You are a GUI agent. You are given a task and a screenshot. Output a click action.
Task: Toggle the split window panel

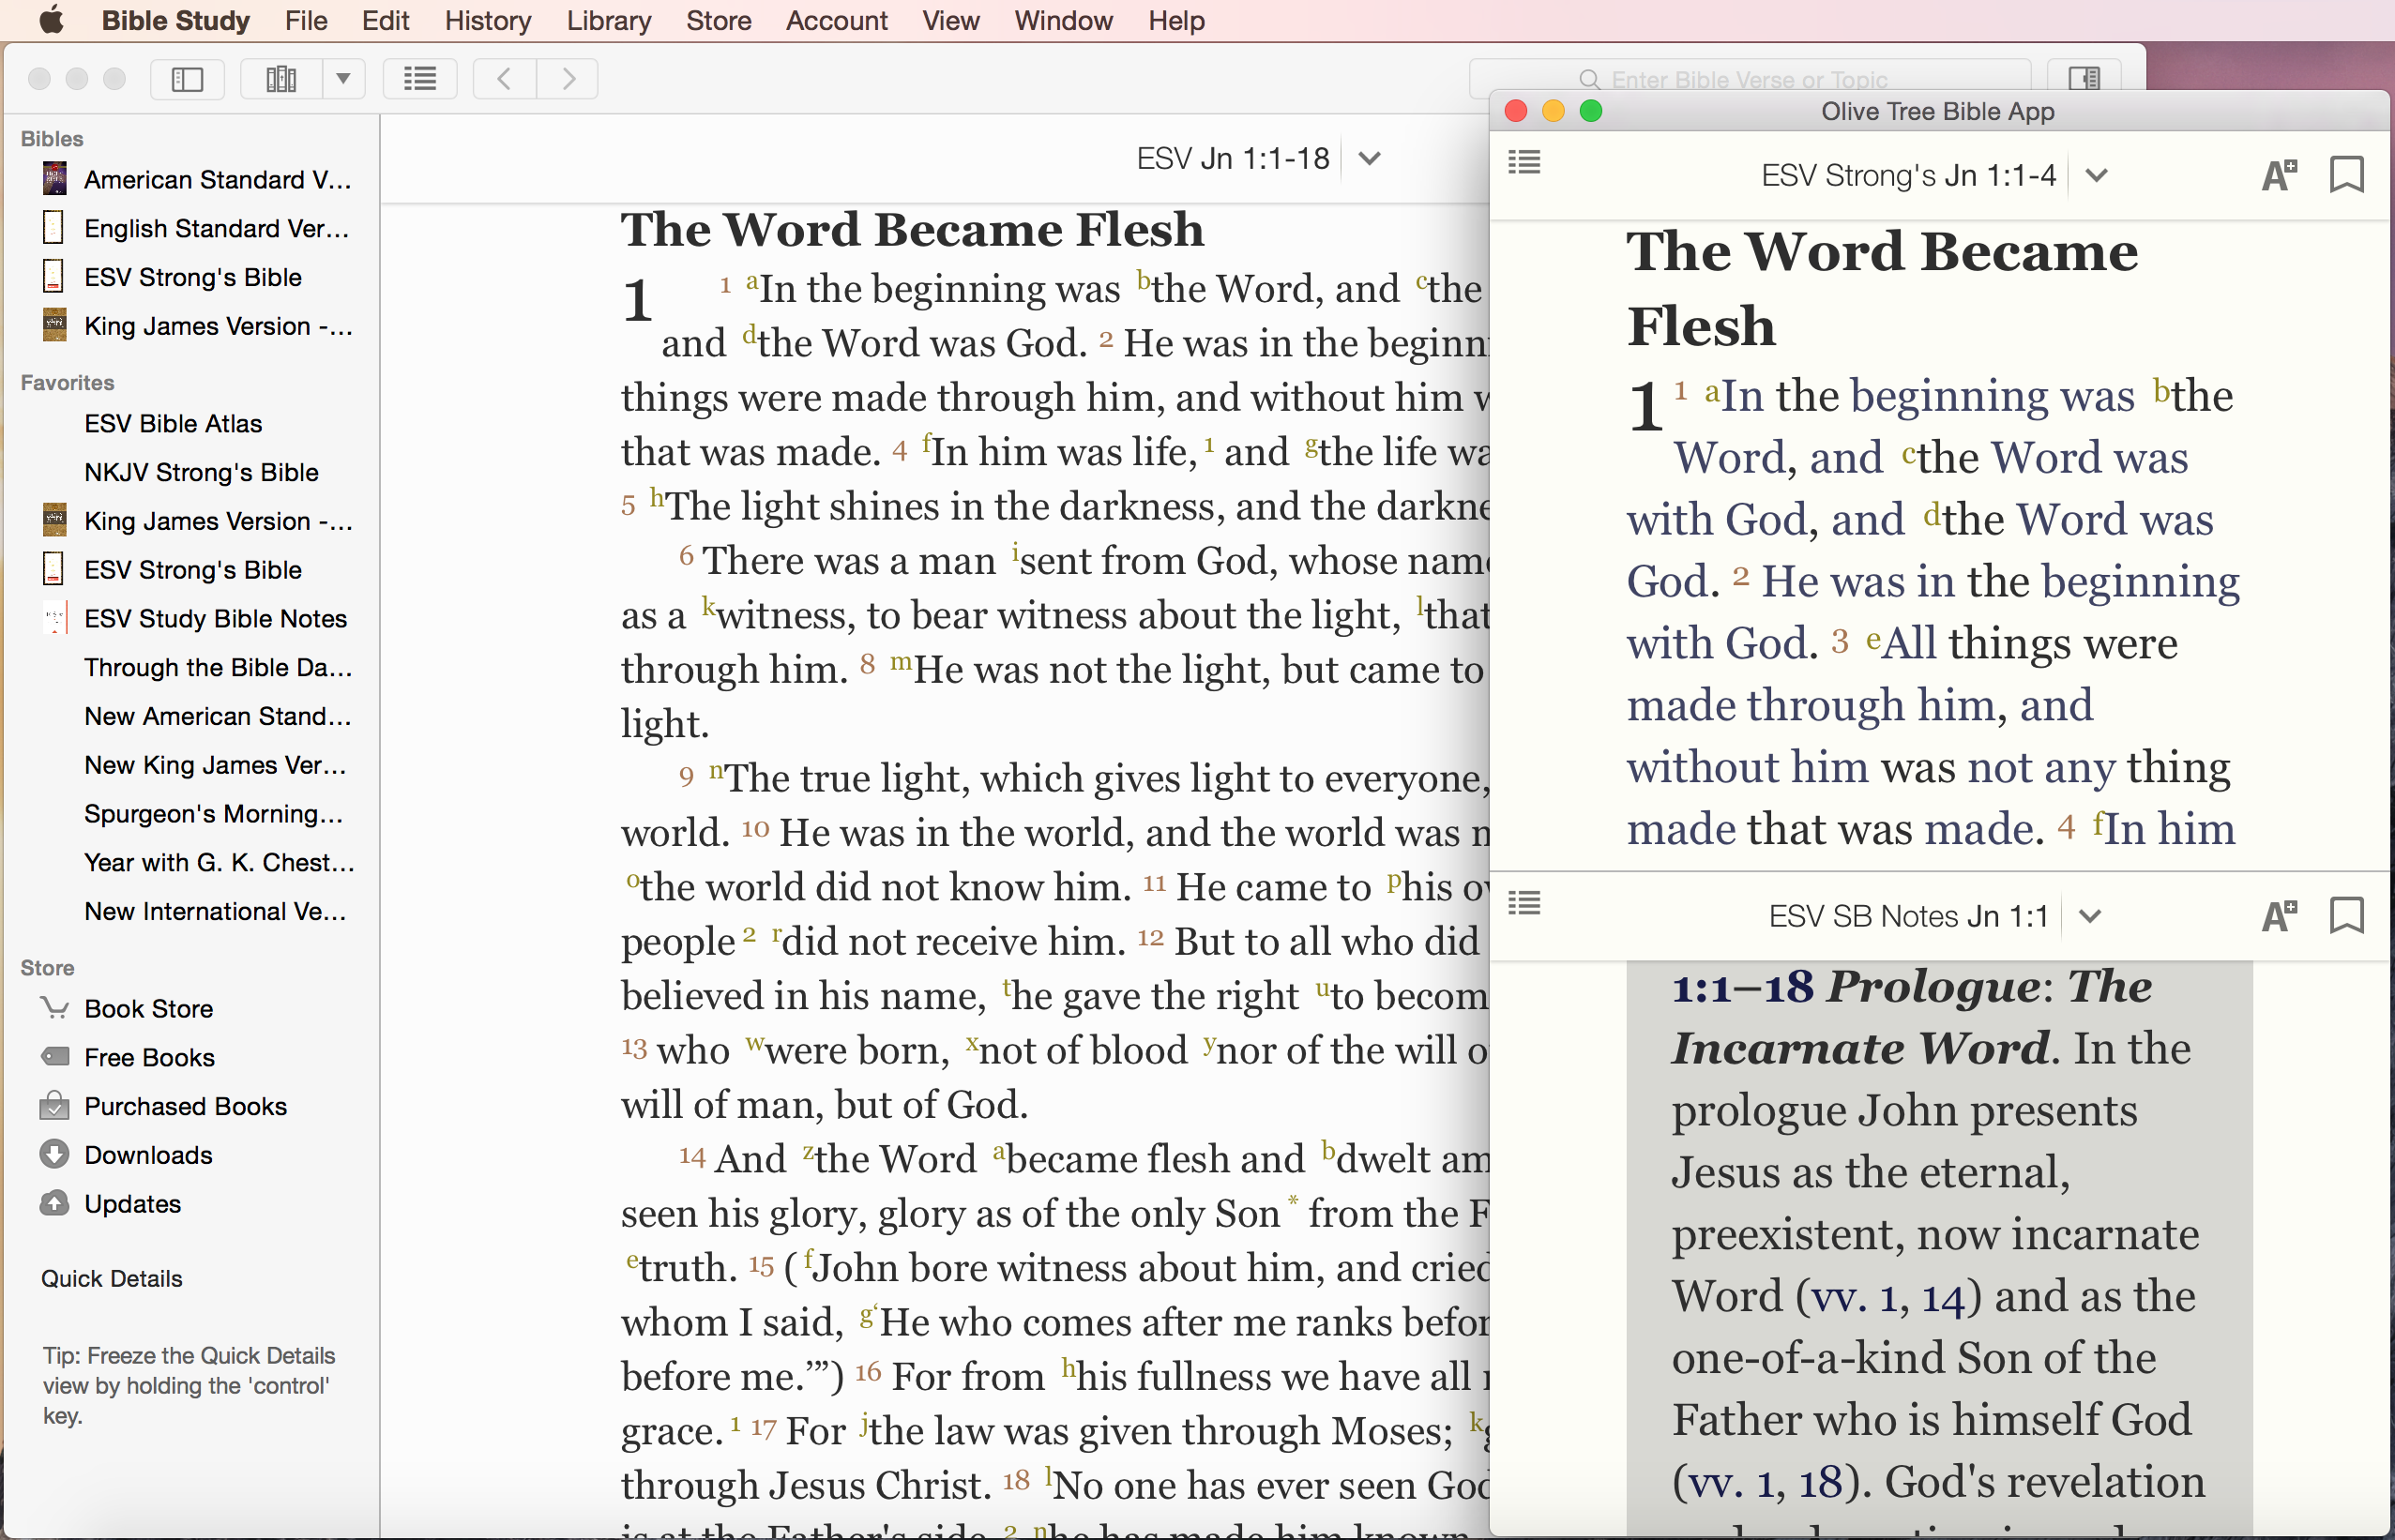(x=2084, y=79)
